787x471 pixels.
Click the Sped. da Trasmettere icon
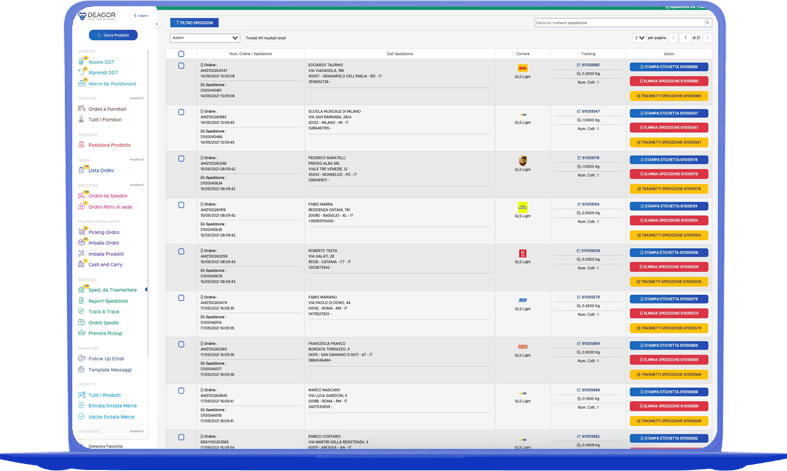click(x=81, y=290)
